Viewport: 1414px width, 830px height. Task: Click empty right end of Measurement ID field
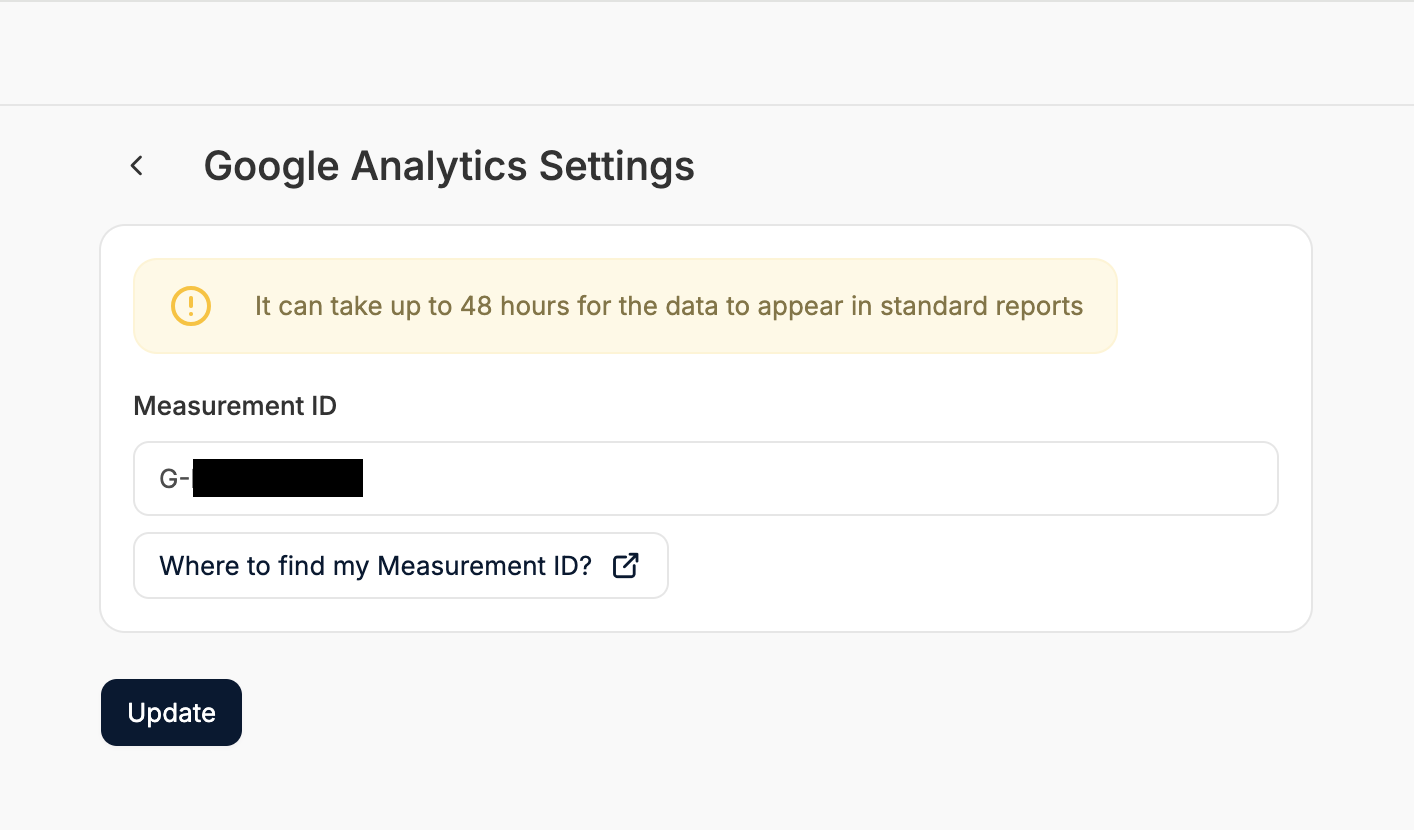[1150, 479]
